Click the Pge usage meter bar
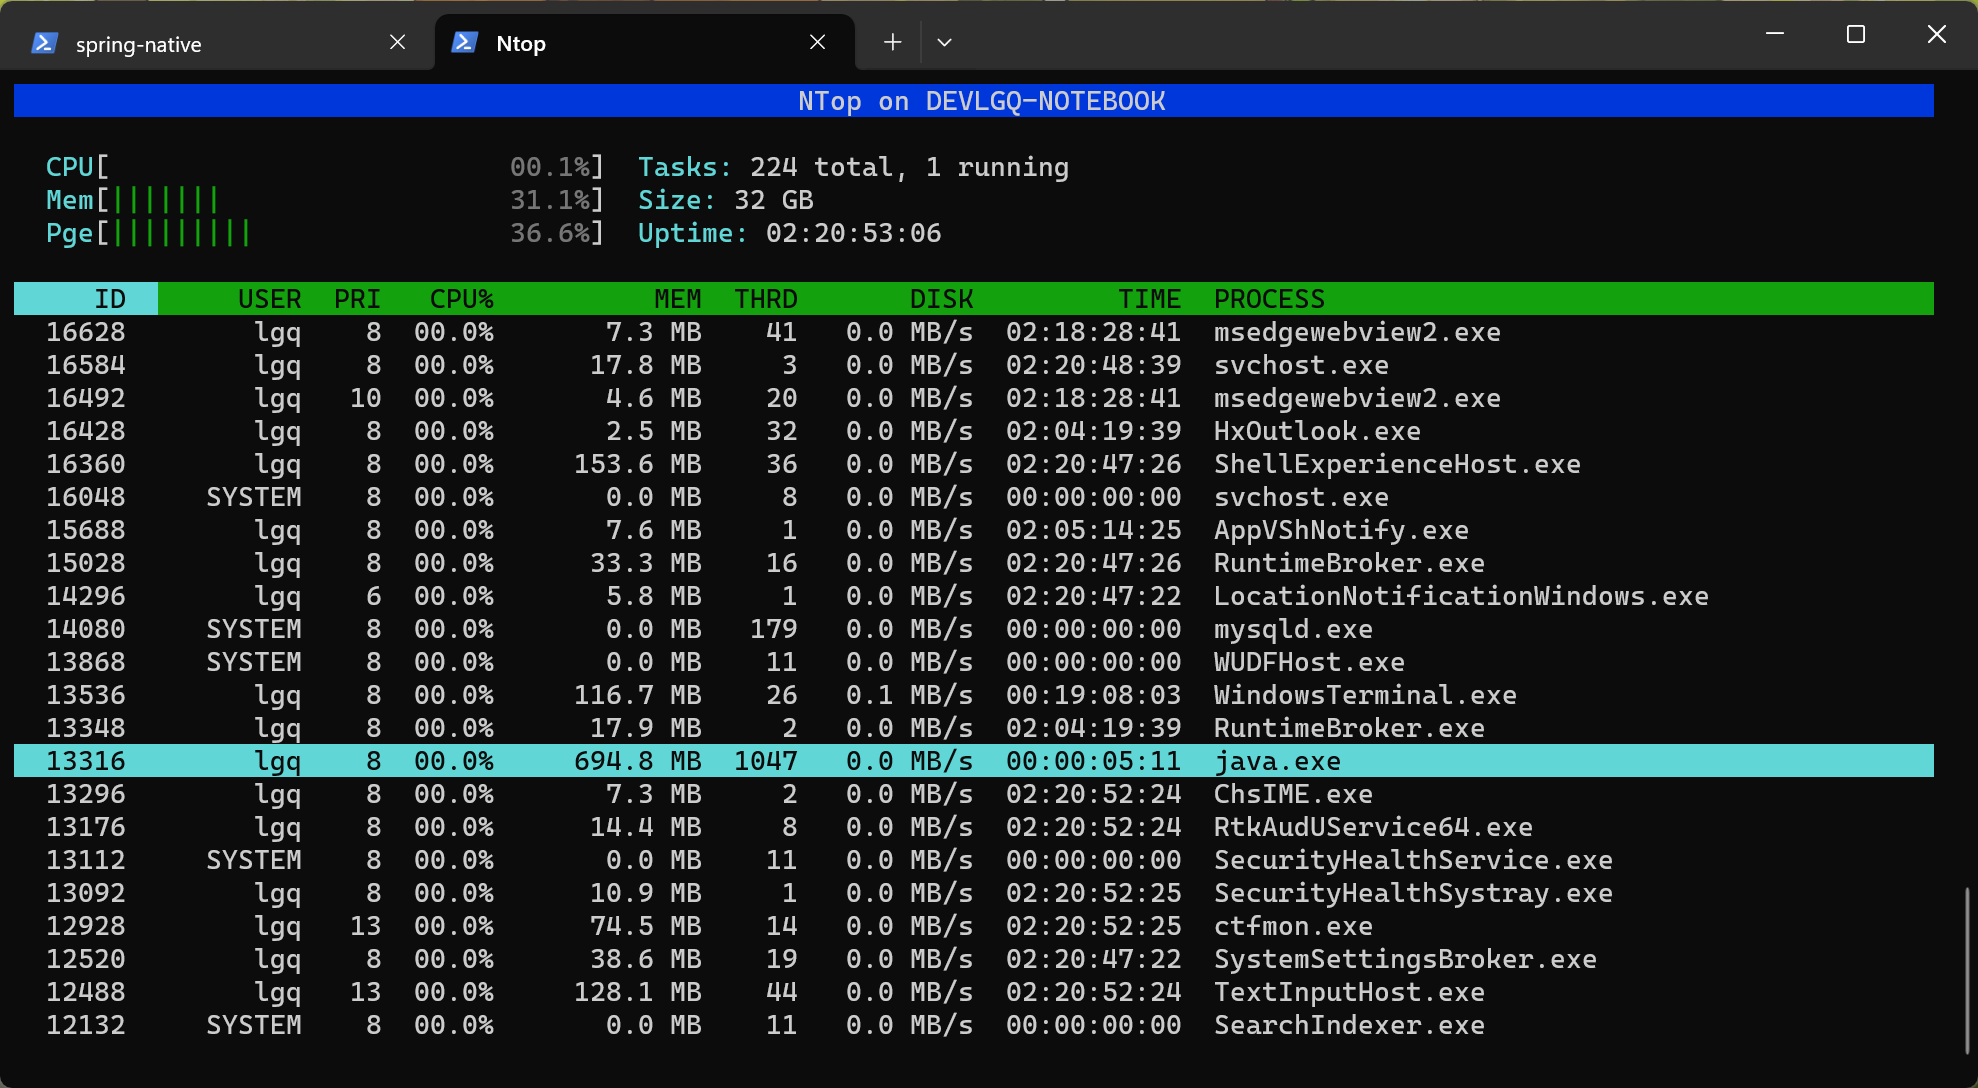 click(325, 233)
